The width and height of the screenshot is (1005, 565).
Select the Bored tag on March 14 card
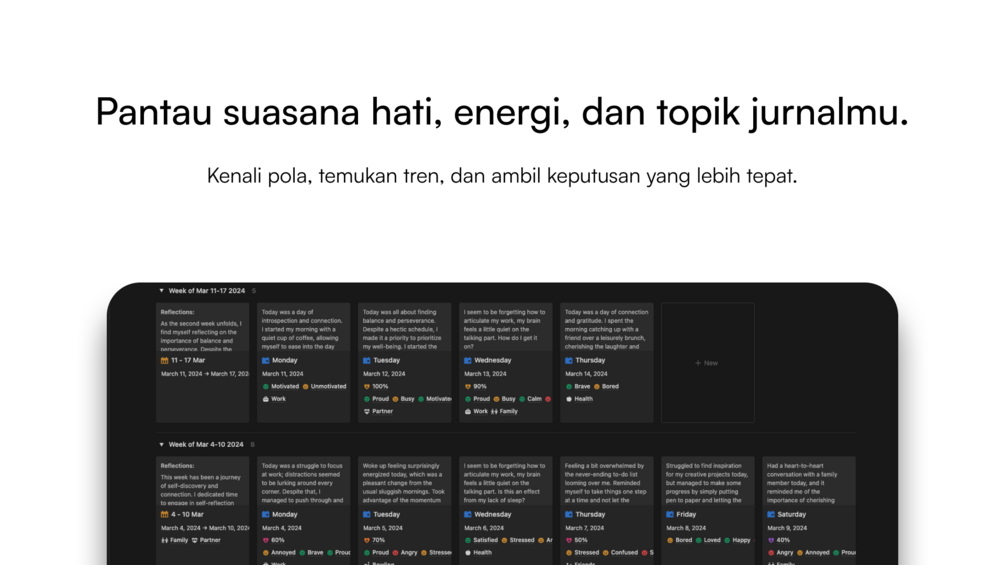[x=606, y=386]
